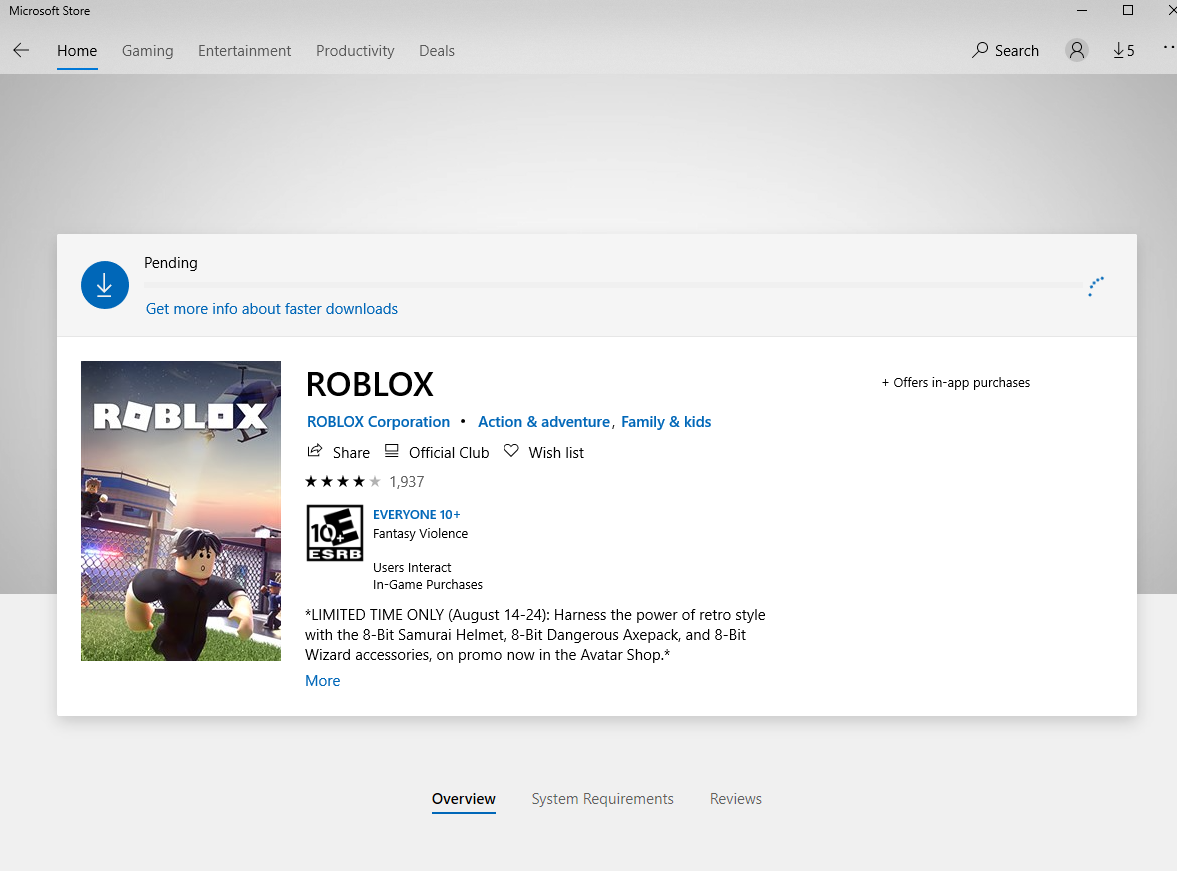
Task: Click the star rating row
Action: (x=343, y=481)
